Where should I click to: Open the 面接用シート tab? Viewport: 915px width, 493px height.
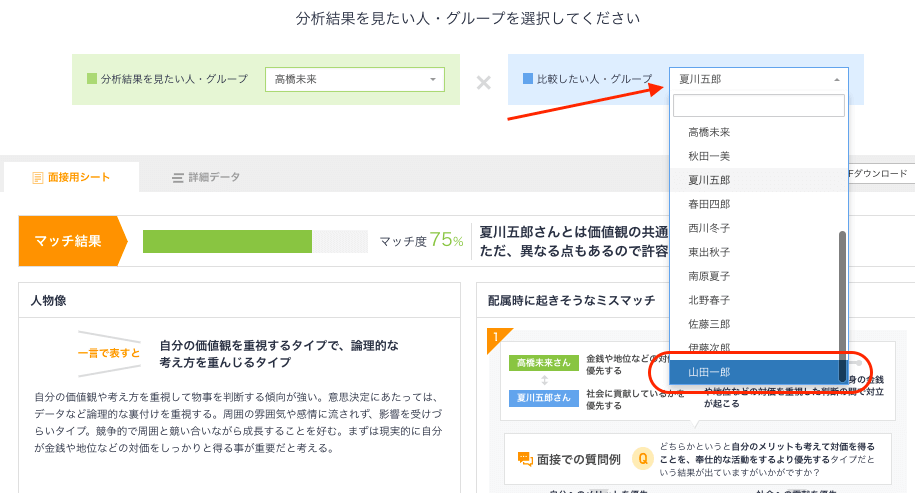[x=71, y=177]
